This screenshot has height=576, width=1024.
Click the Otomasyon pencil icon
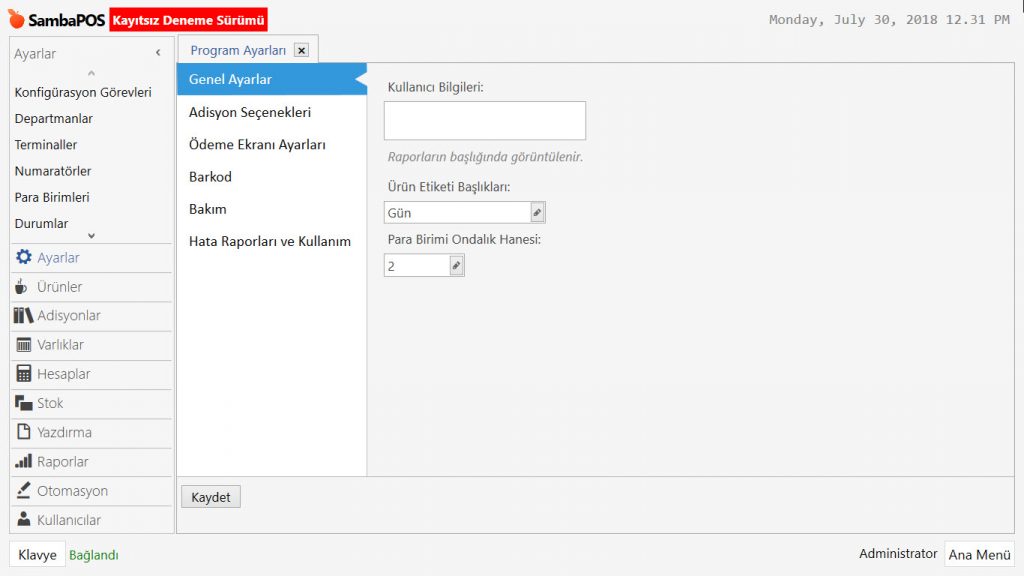pos(24,491)
